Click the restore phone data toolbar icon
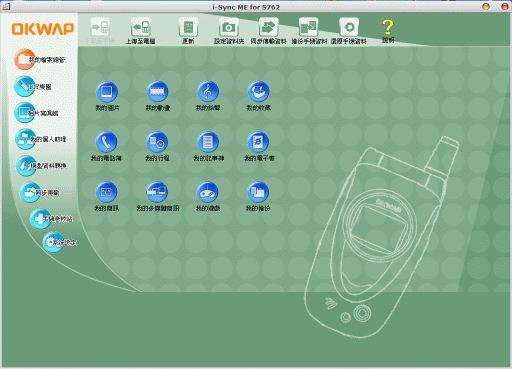 coord(349,28)
